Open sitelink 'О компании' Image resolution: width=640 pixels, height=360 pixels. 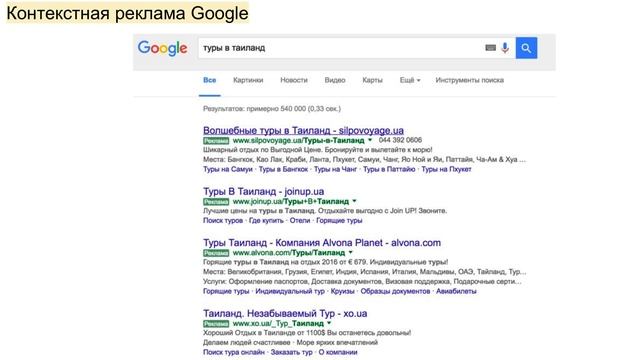tap(338, 352)
